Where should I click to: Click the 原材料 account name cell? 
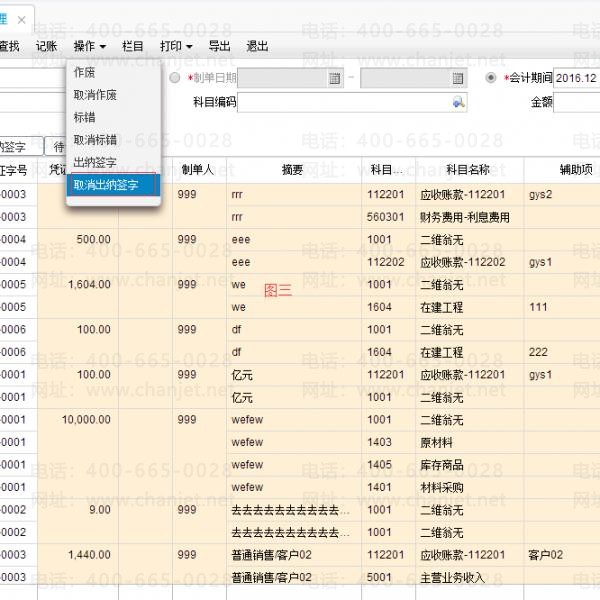(470, 442)
